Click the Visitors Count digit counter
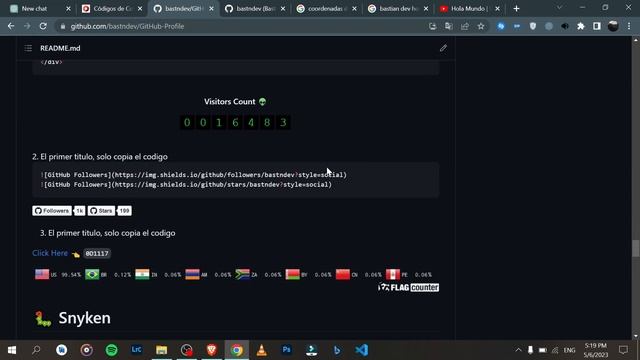Image resolution: width=640 pixels, height=360 pixels. tap(236, 122)
